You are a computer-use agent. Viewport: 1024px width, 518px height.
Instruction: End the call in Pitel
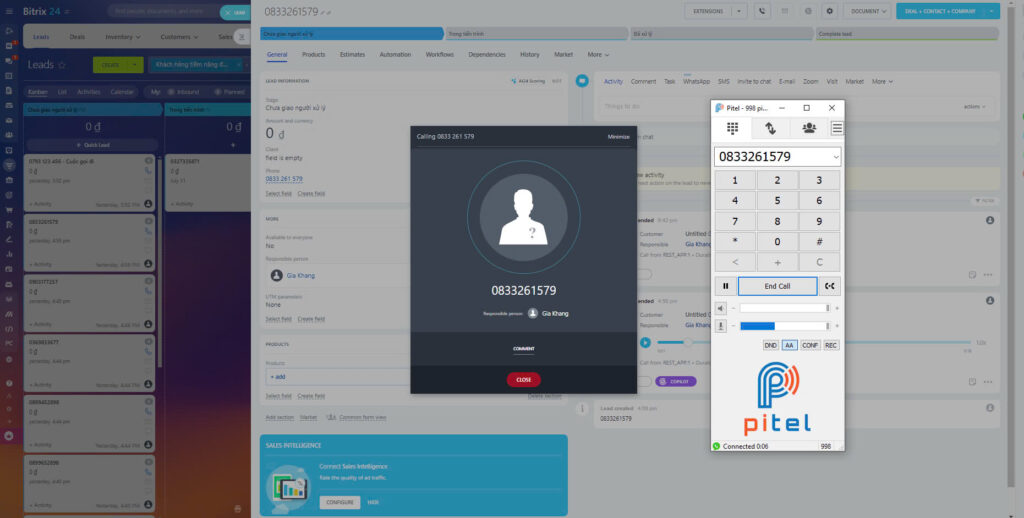click(x=777, y=286)
